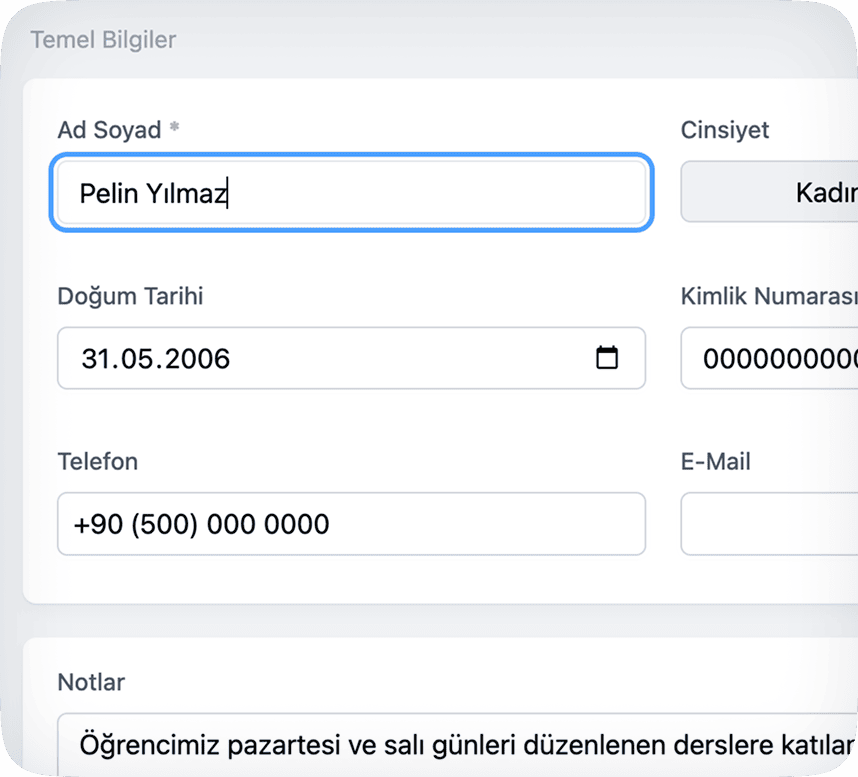
Task: Click the "Telefon" label text
Action: click(x=97, y=461)
